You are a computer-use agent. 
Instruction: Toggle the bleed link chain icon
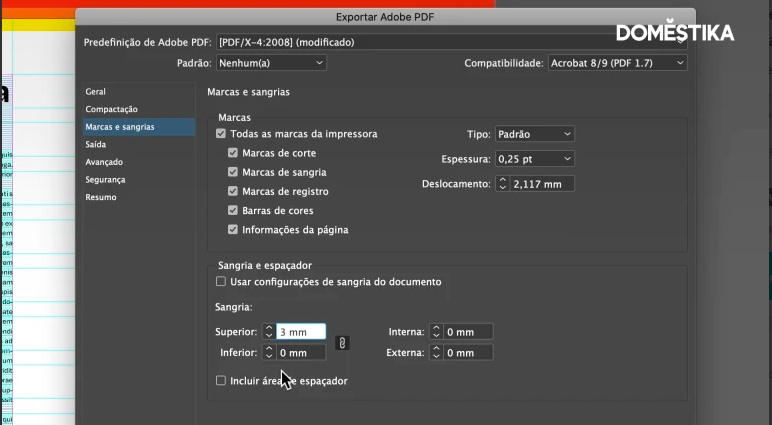(x=342, y=343)
